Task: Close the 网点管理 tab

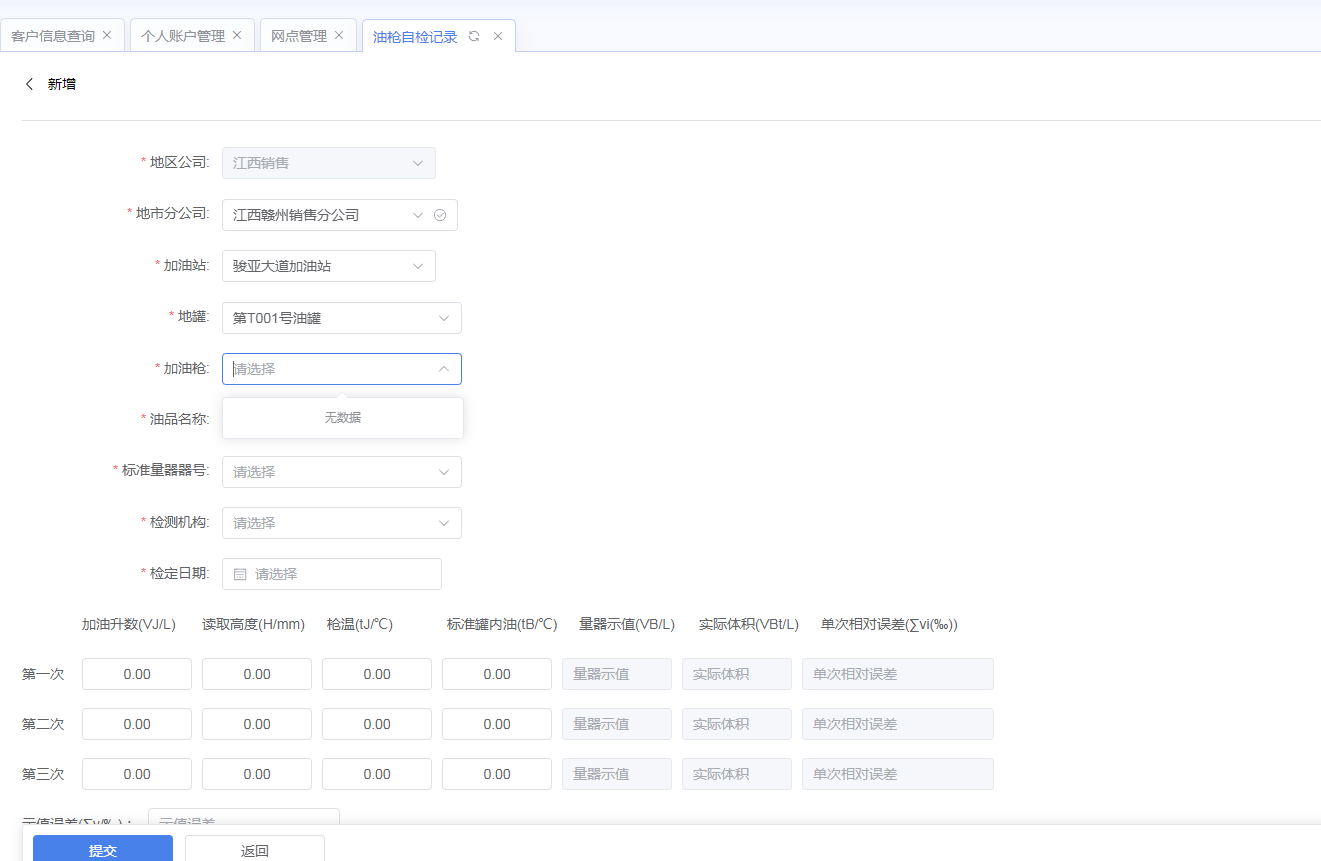Action: click(x=339, y=35)
